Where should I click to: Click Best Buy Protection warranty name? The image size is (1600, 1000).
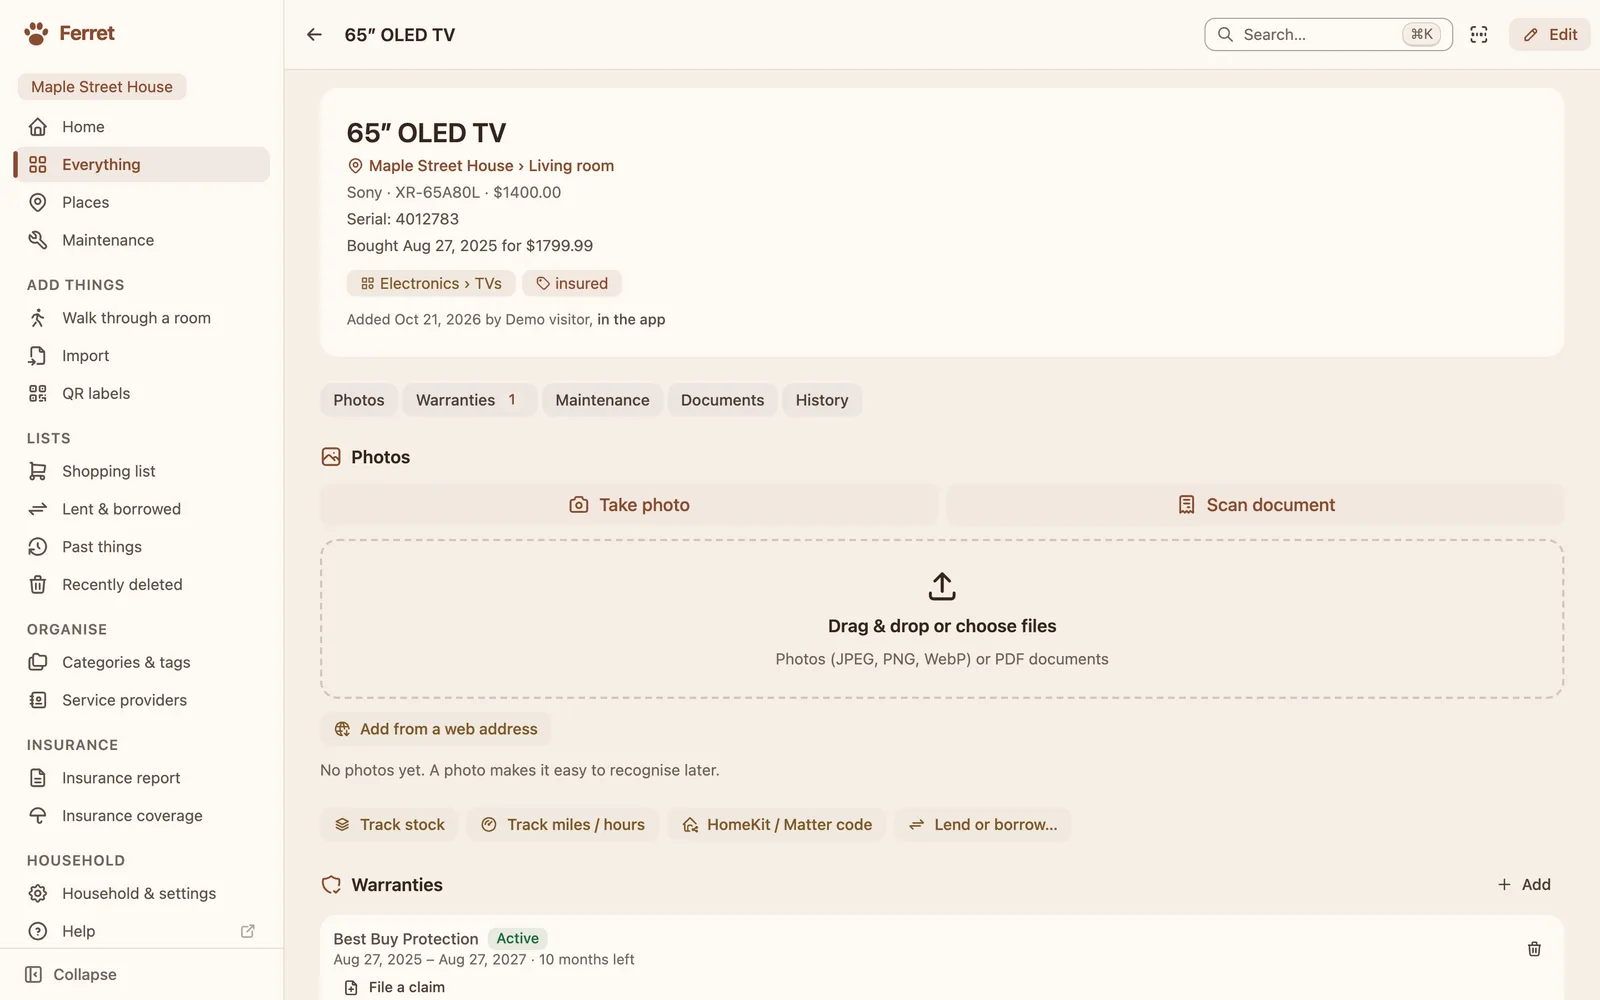click(406, 939)
